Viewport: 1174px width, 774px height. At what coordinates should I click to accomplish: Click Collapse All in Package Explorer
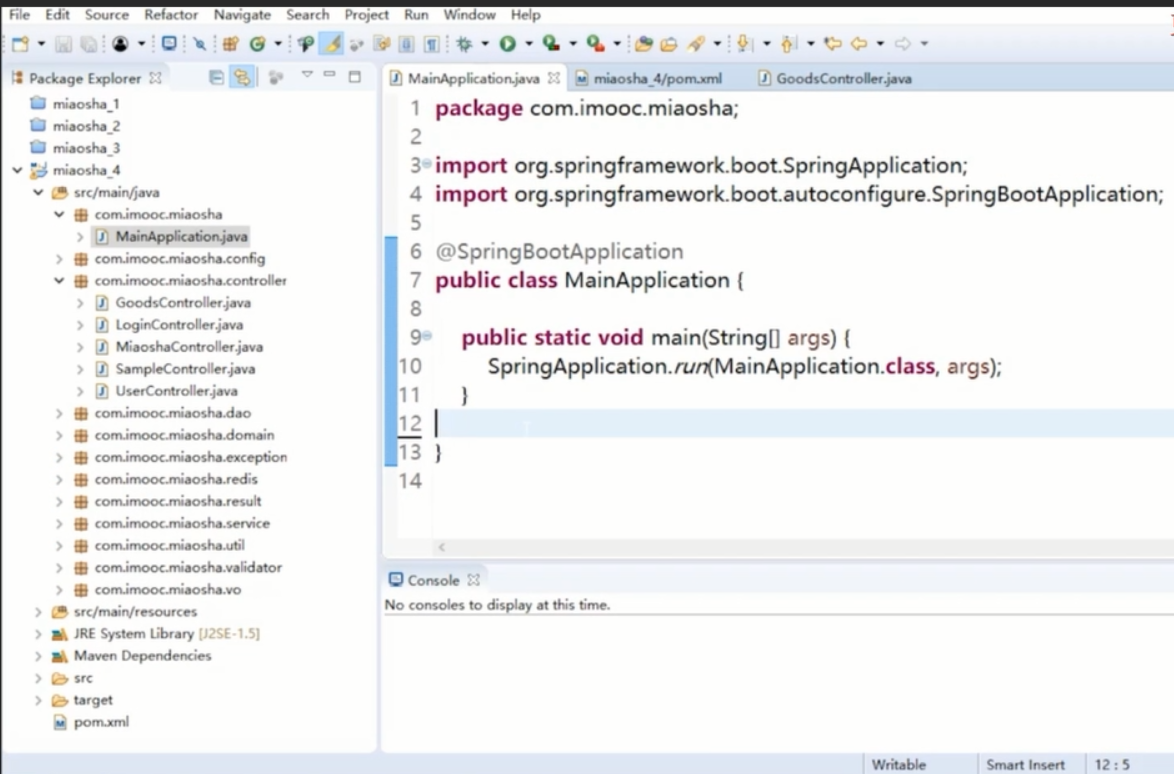tap(217, 77)
